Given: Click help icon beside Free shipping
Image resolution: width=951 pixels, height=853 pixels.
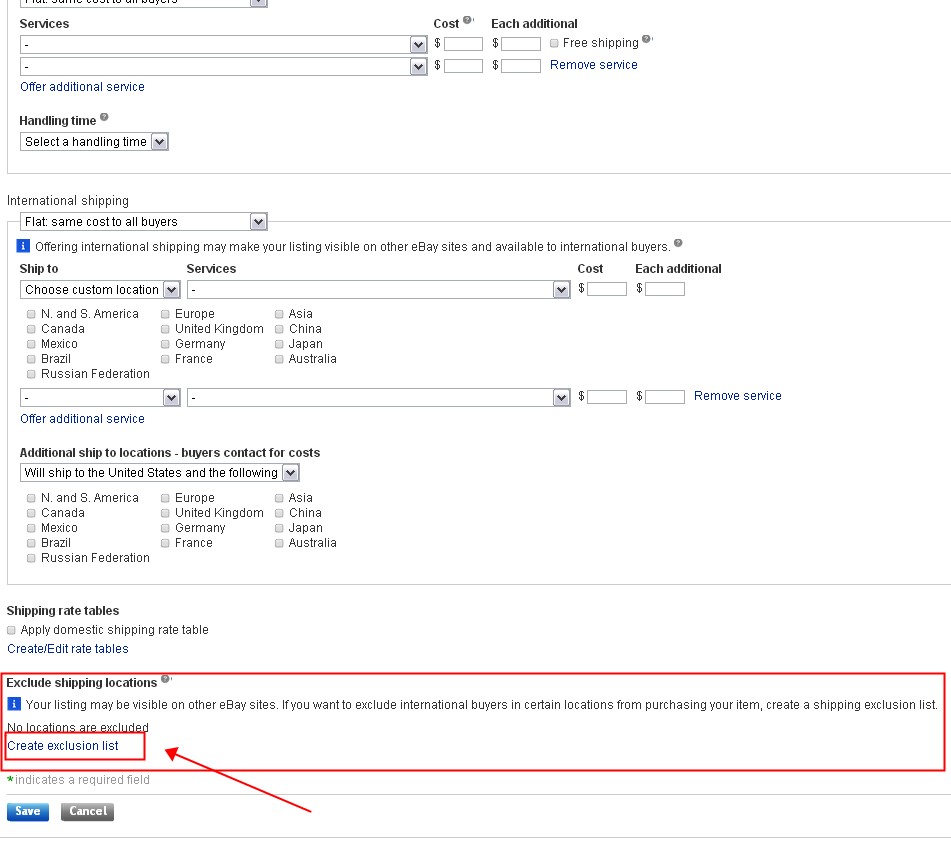Looking at the screenshot, I should pos(647,40).
